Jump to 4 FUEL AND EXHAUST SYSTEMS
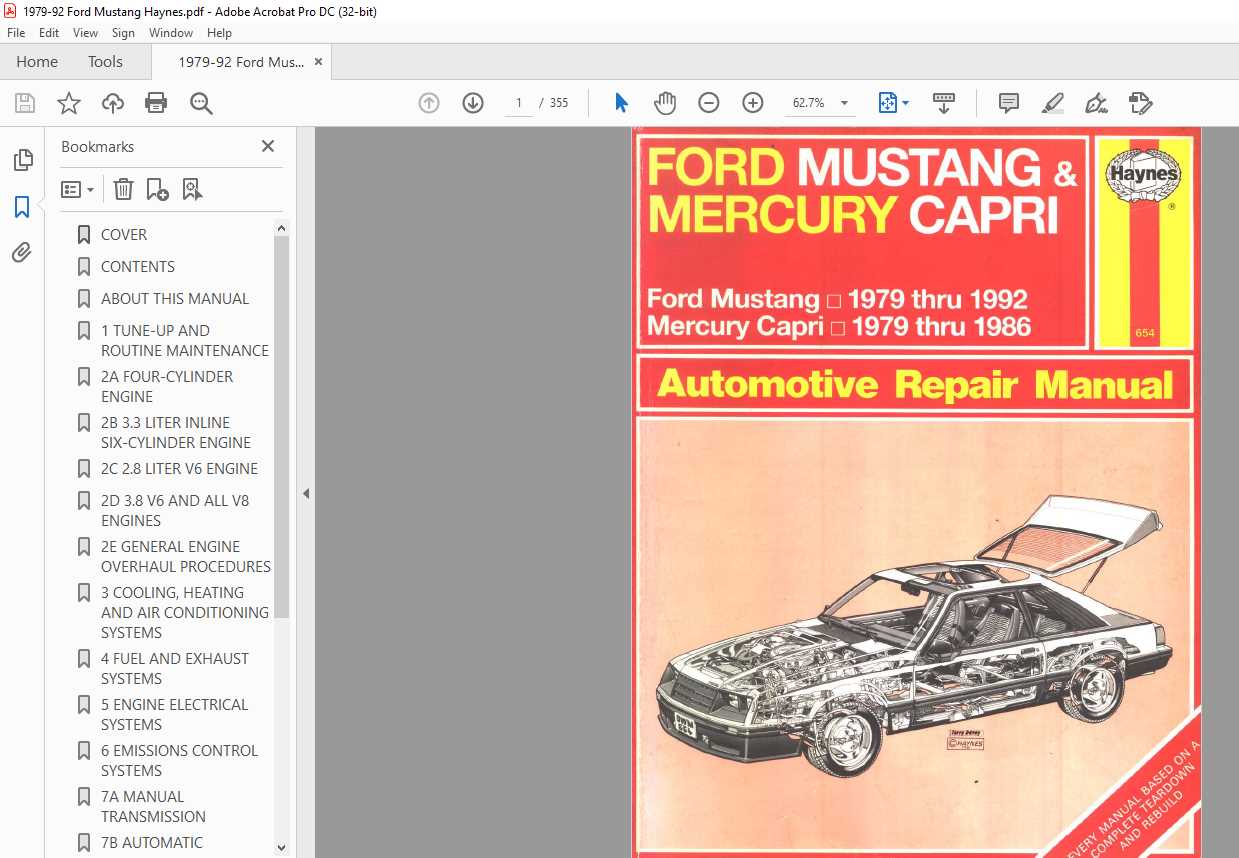Screen dimensions: 1239x858 174,668
